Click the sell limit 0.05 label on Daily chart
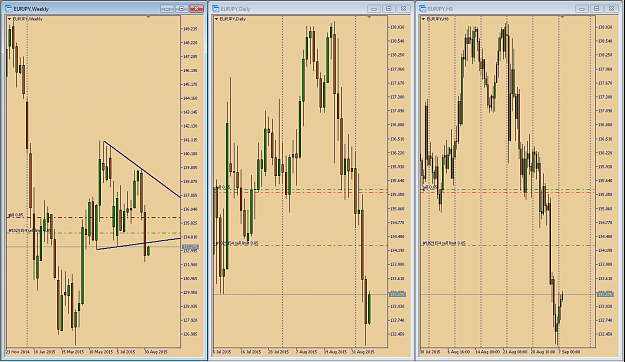 tap(238, 243)
